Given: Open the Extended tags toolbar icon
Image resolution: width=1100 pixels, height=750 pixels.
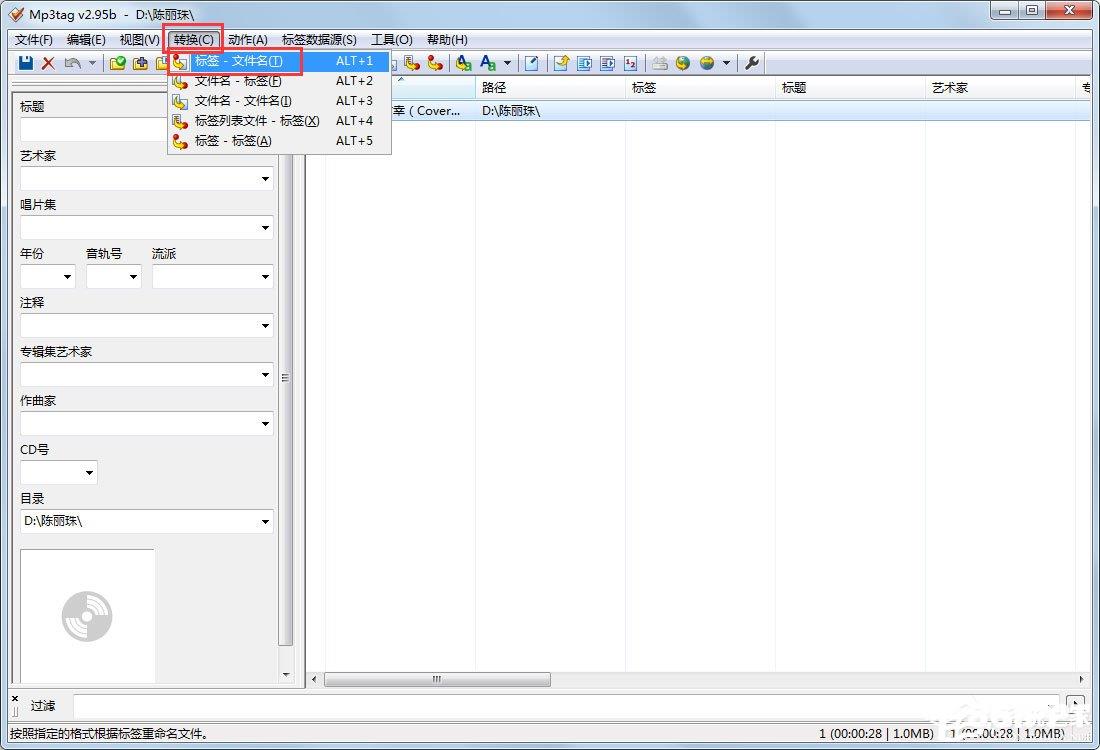Looking at the screenshot, I should pos(532,63).
